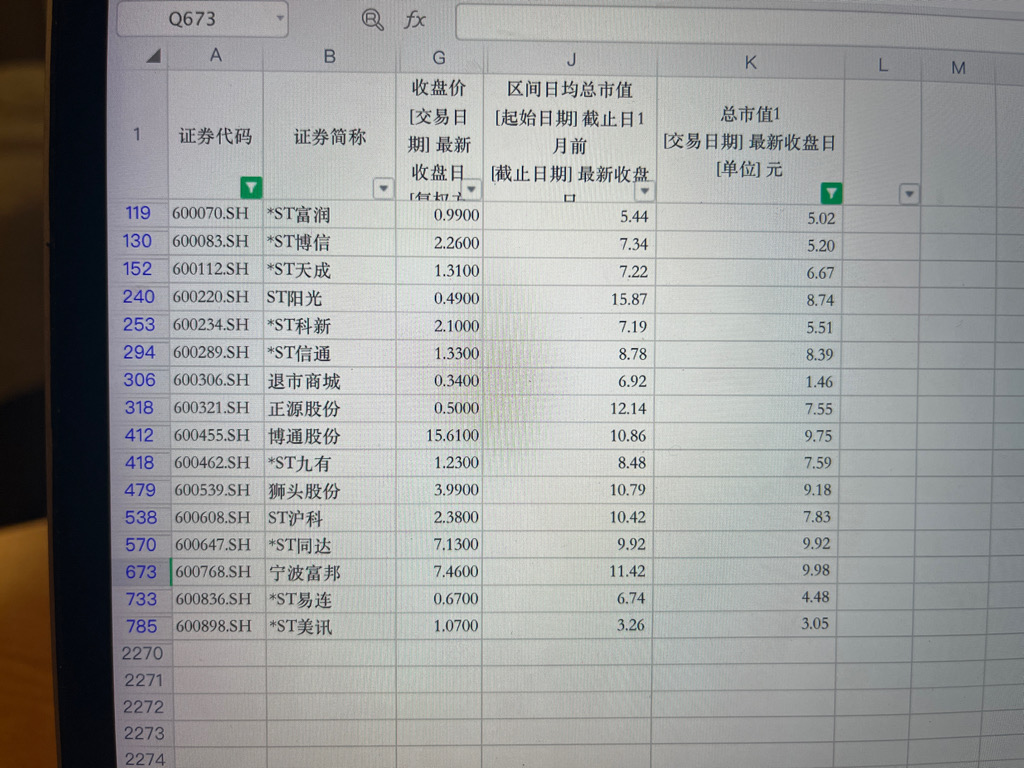This screenshot has width=1024, height=768.
Task: Click cell 正源股份
Action: tap(330, 408)
